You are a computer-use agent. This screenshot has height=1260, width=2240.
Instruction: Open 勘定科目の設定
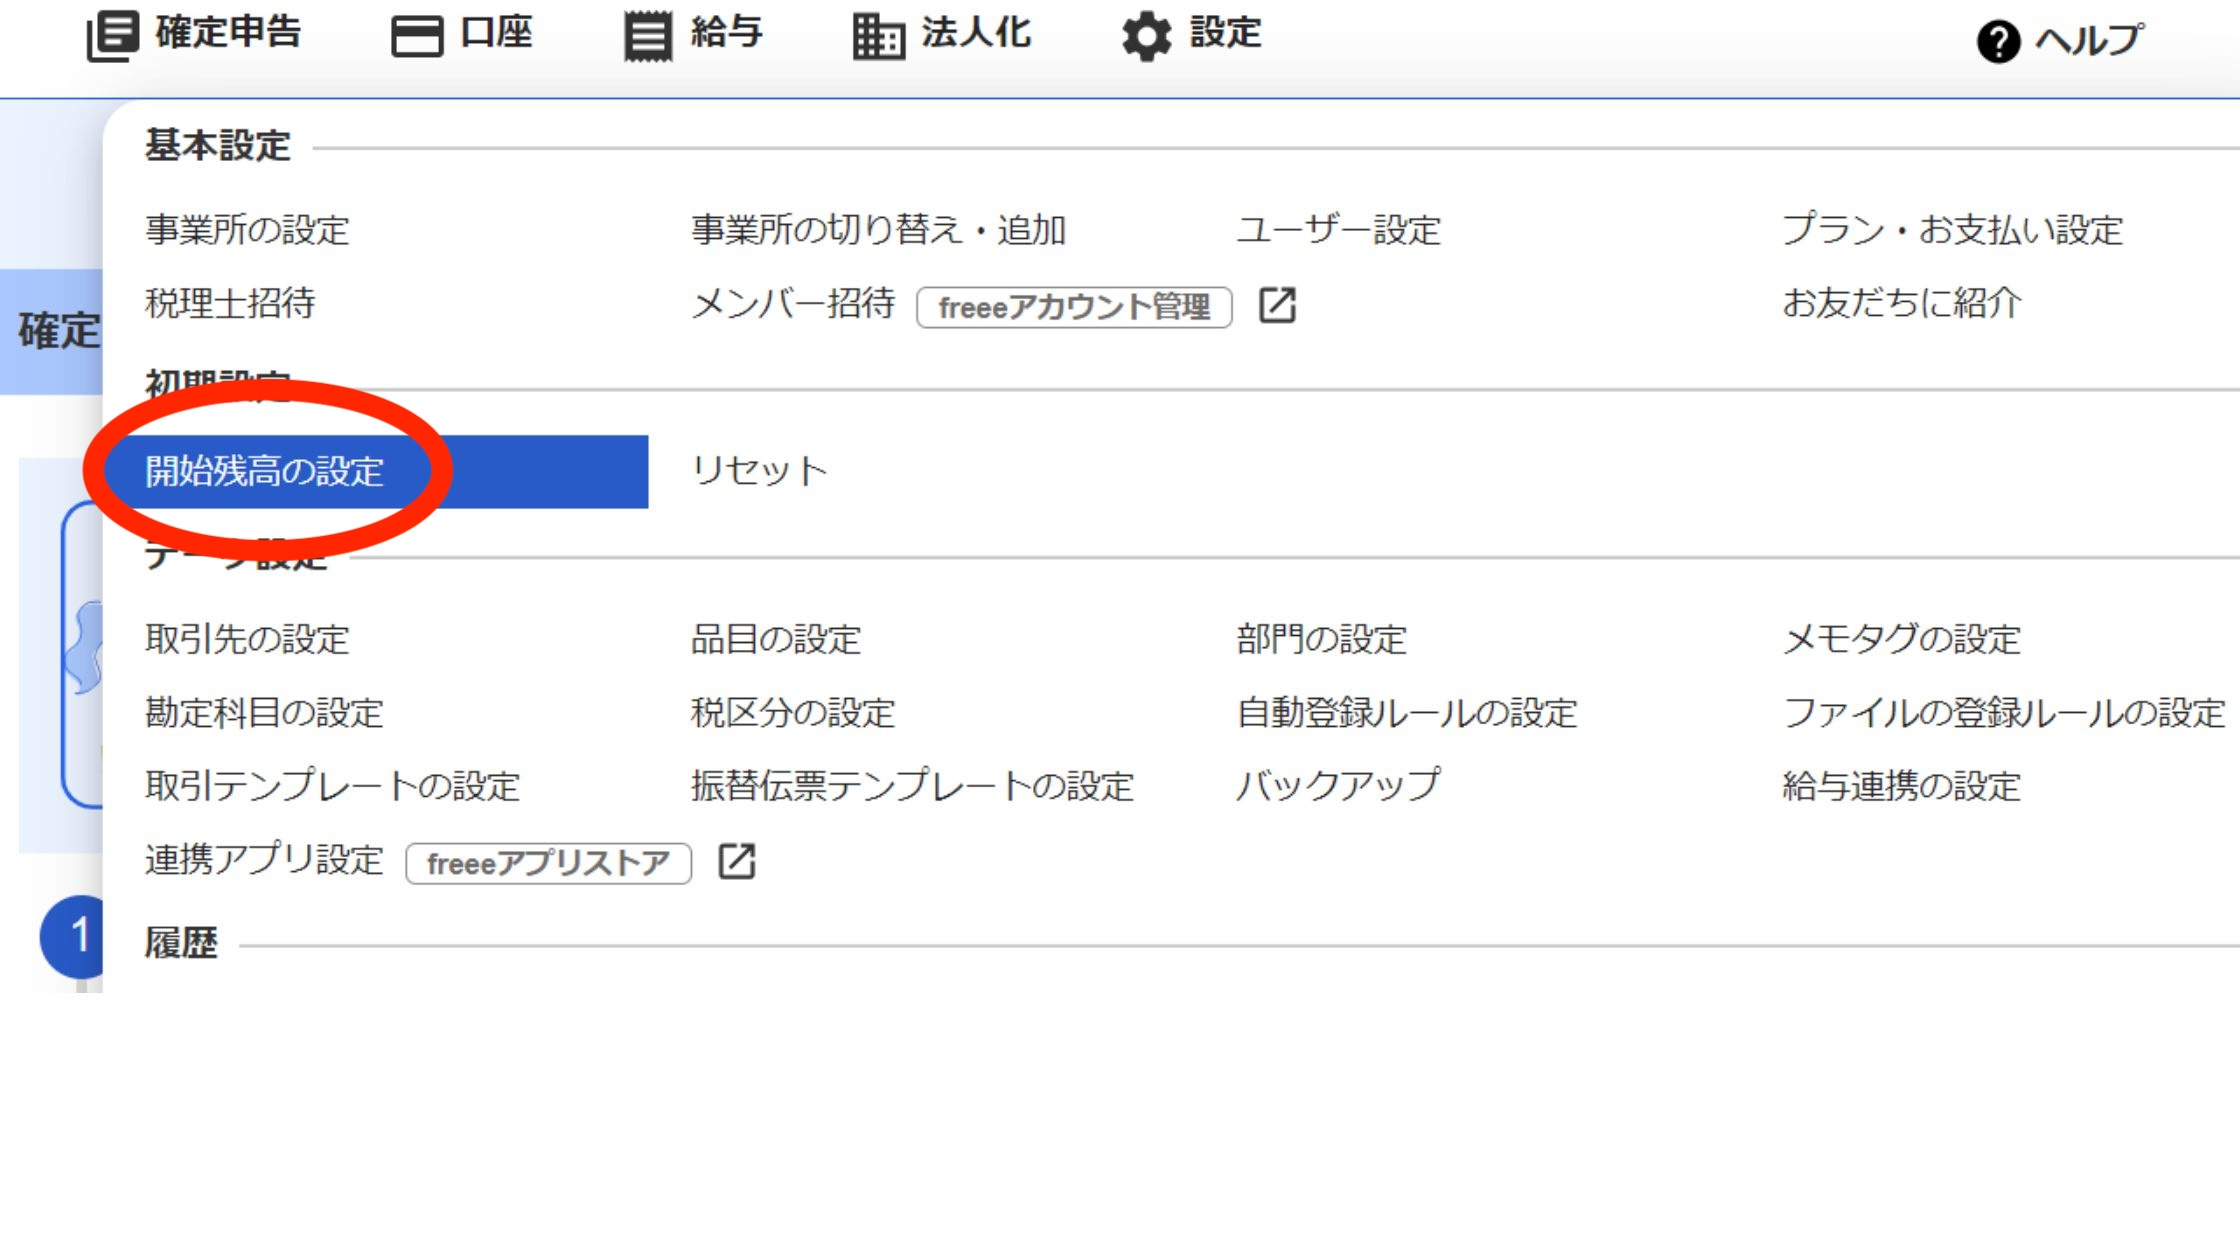click(x=264, y=713)
